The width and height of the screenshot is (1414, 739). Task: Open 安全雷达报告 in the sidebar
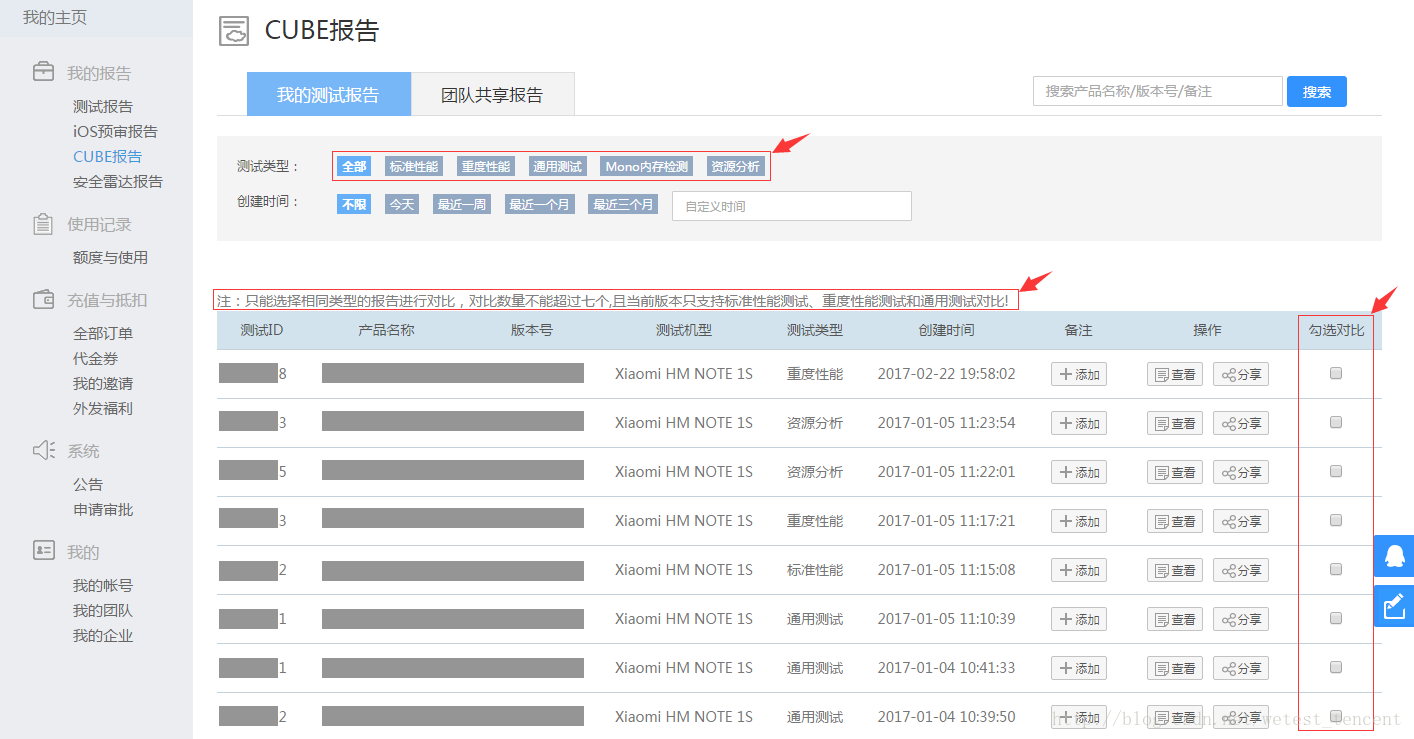[x=117, y=182]
